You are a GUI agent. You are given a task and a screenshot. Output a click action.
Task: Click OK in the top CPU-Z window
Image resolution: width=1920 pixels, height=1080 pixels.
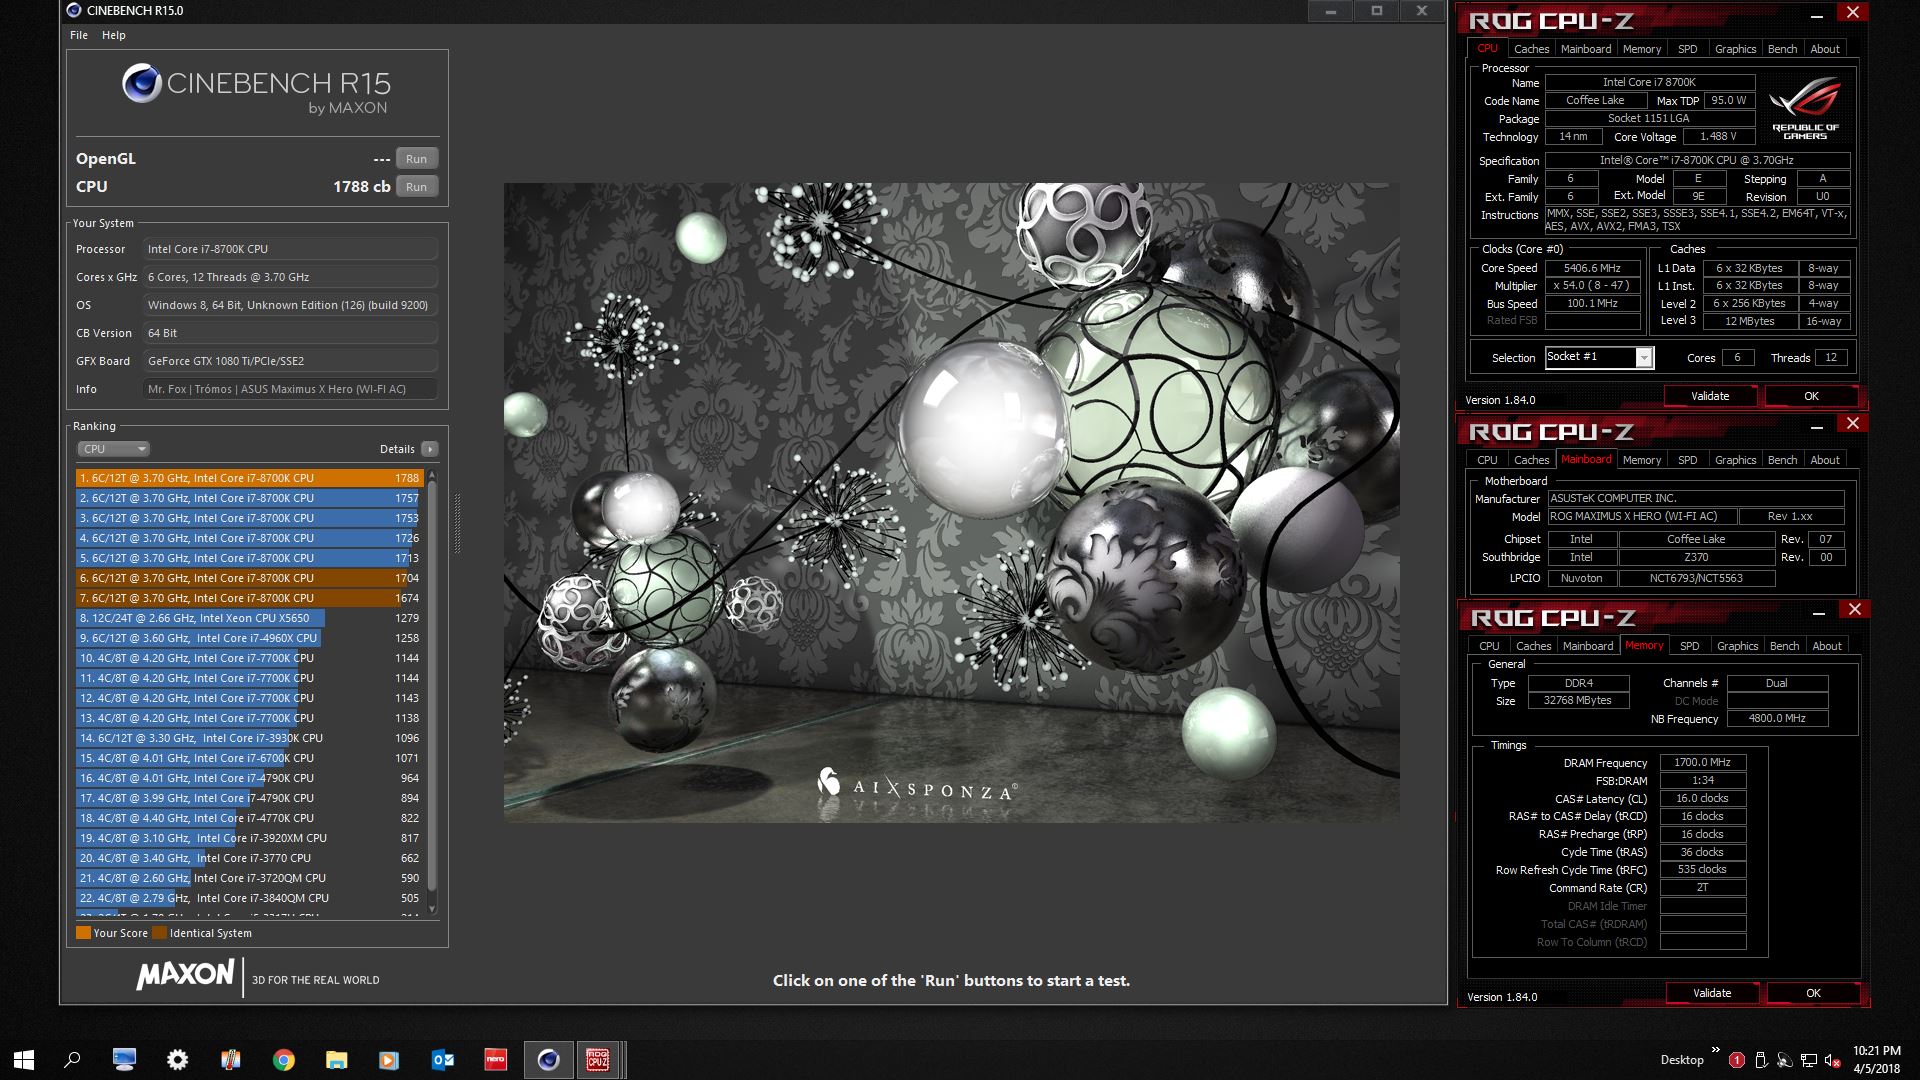pos(1811,397)
